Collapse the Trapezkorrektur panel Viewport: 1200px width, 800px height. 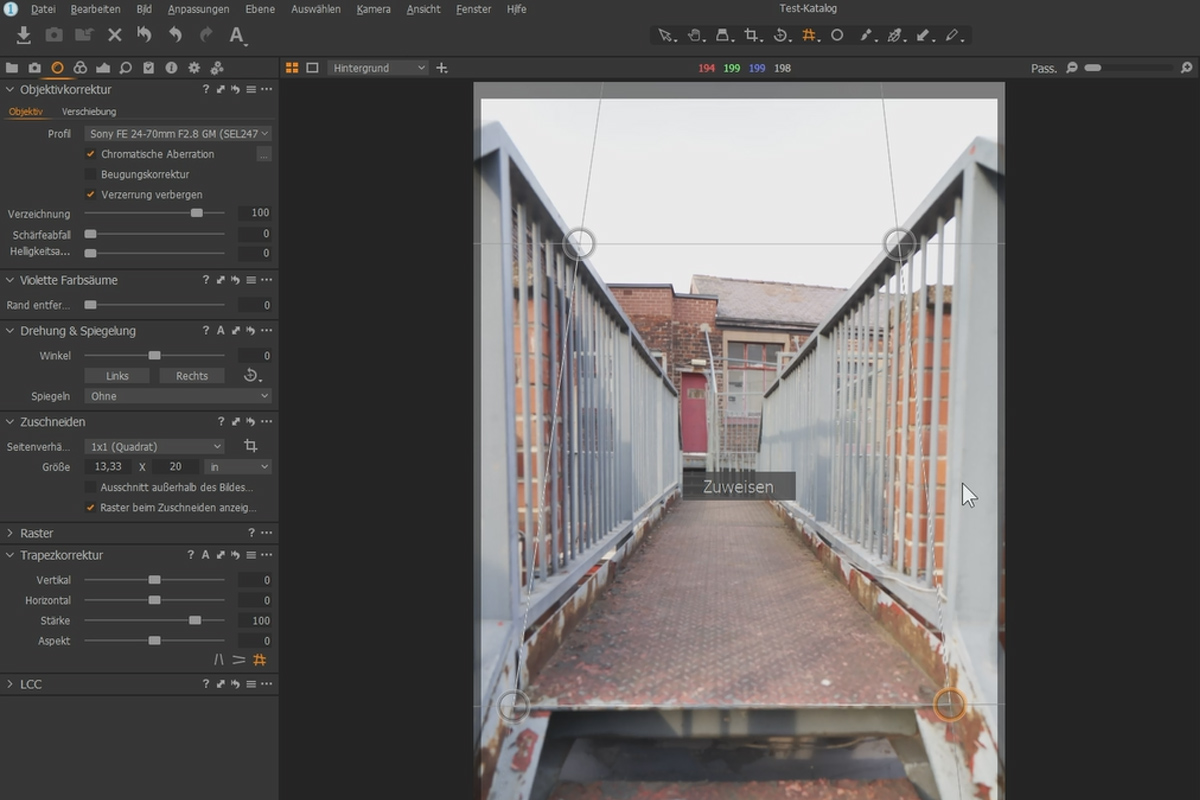tap(10, 555)
